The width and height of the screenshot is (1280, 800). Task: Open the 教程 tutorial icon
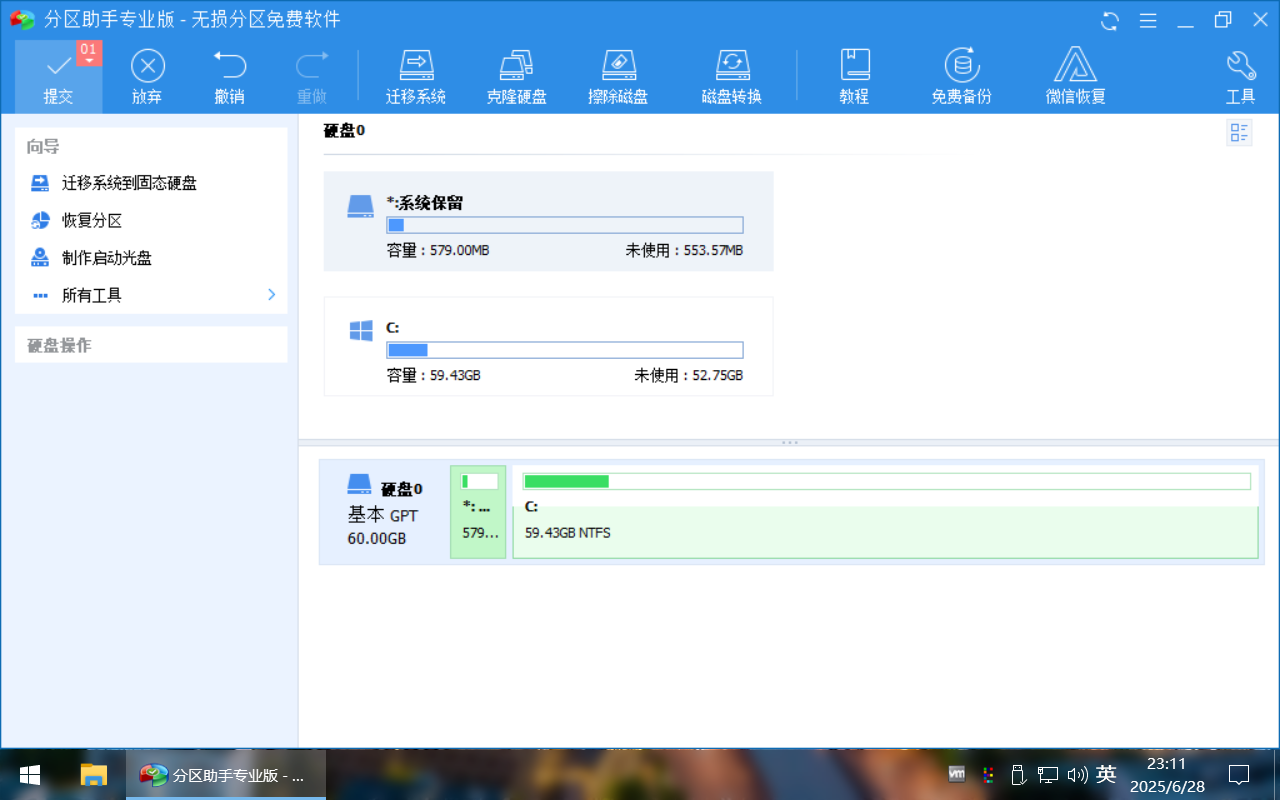click(854, 65)
